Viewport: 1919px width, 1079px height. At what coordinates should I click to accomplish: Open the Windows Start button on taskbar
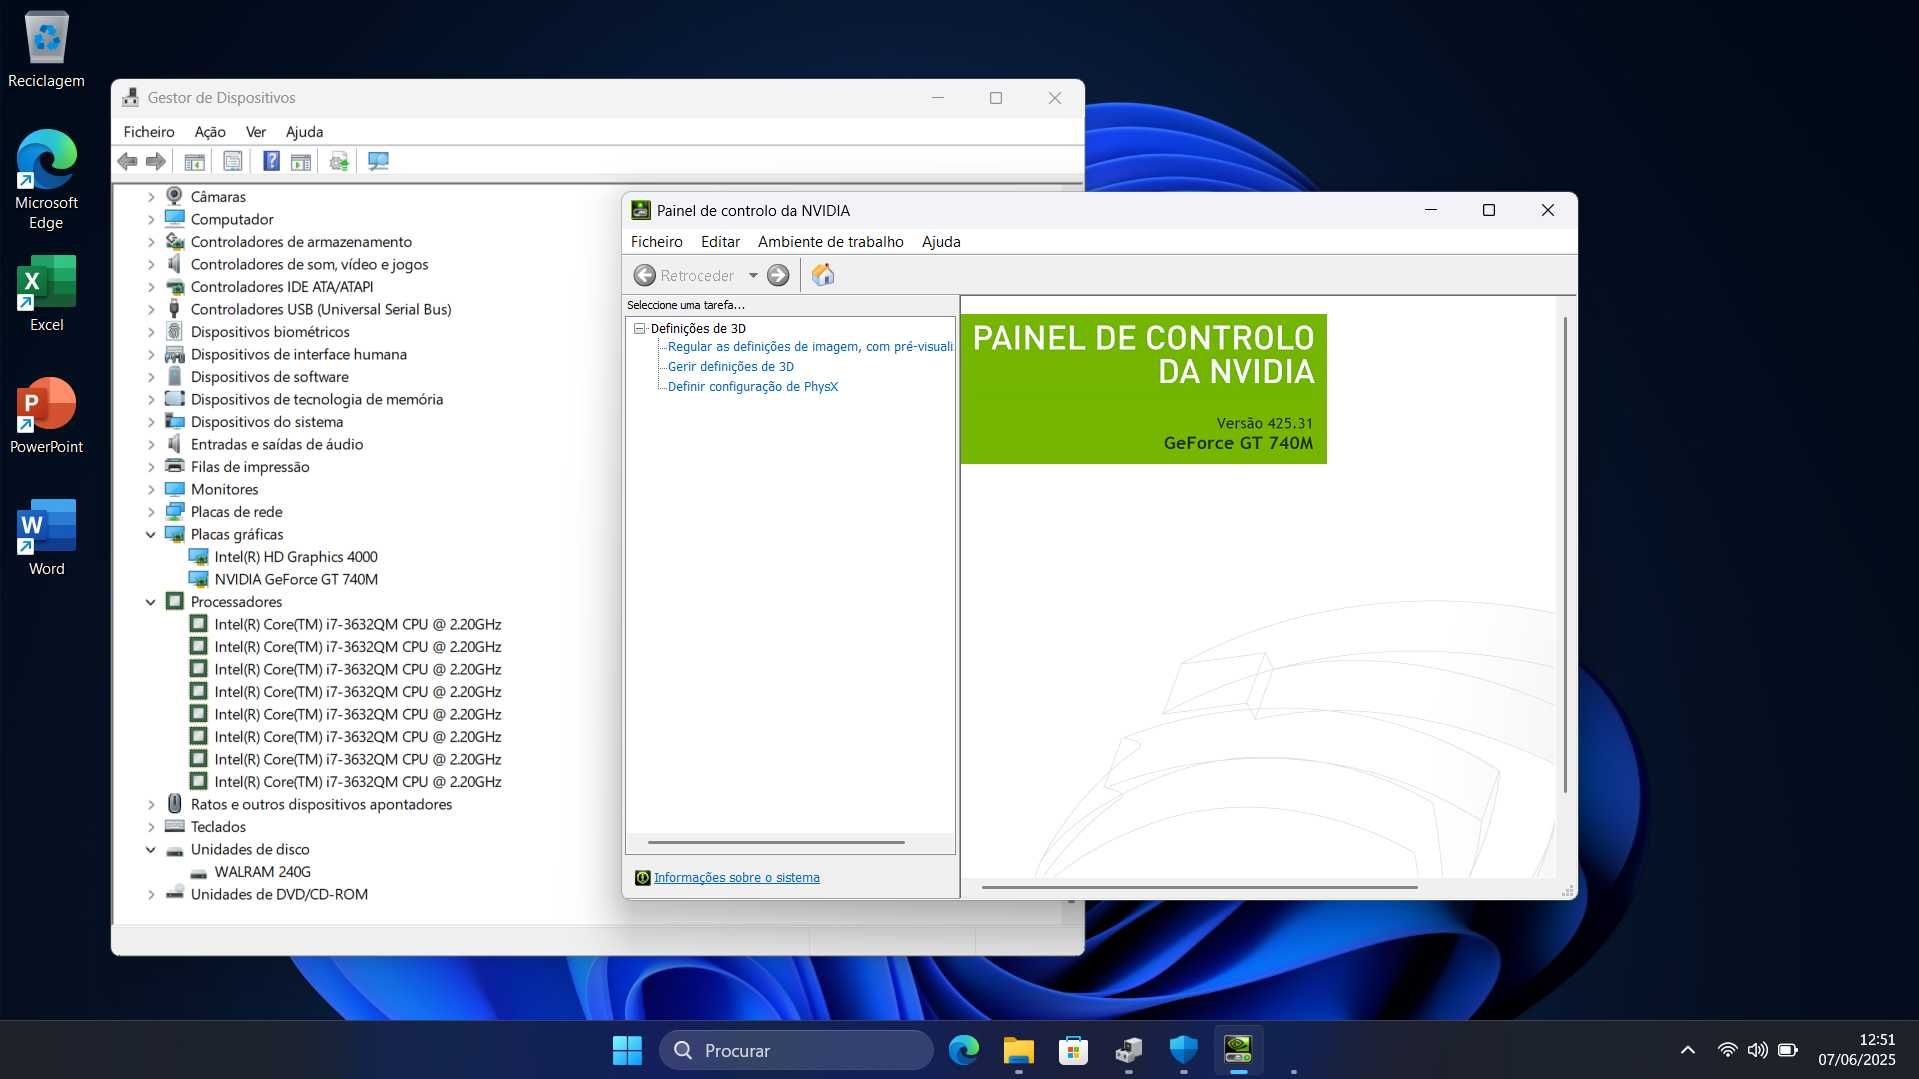(x=627, y=1050)
